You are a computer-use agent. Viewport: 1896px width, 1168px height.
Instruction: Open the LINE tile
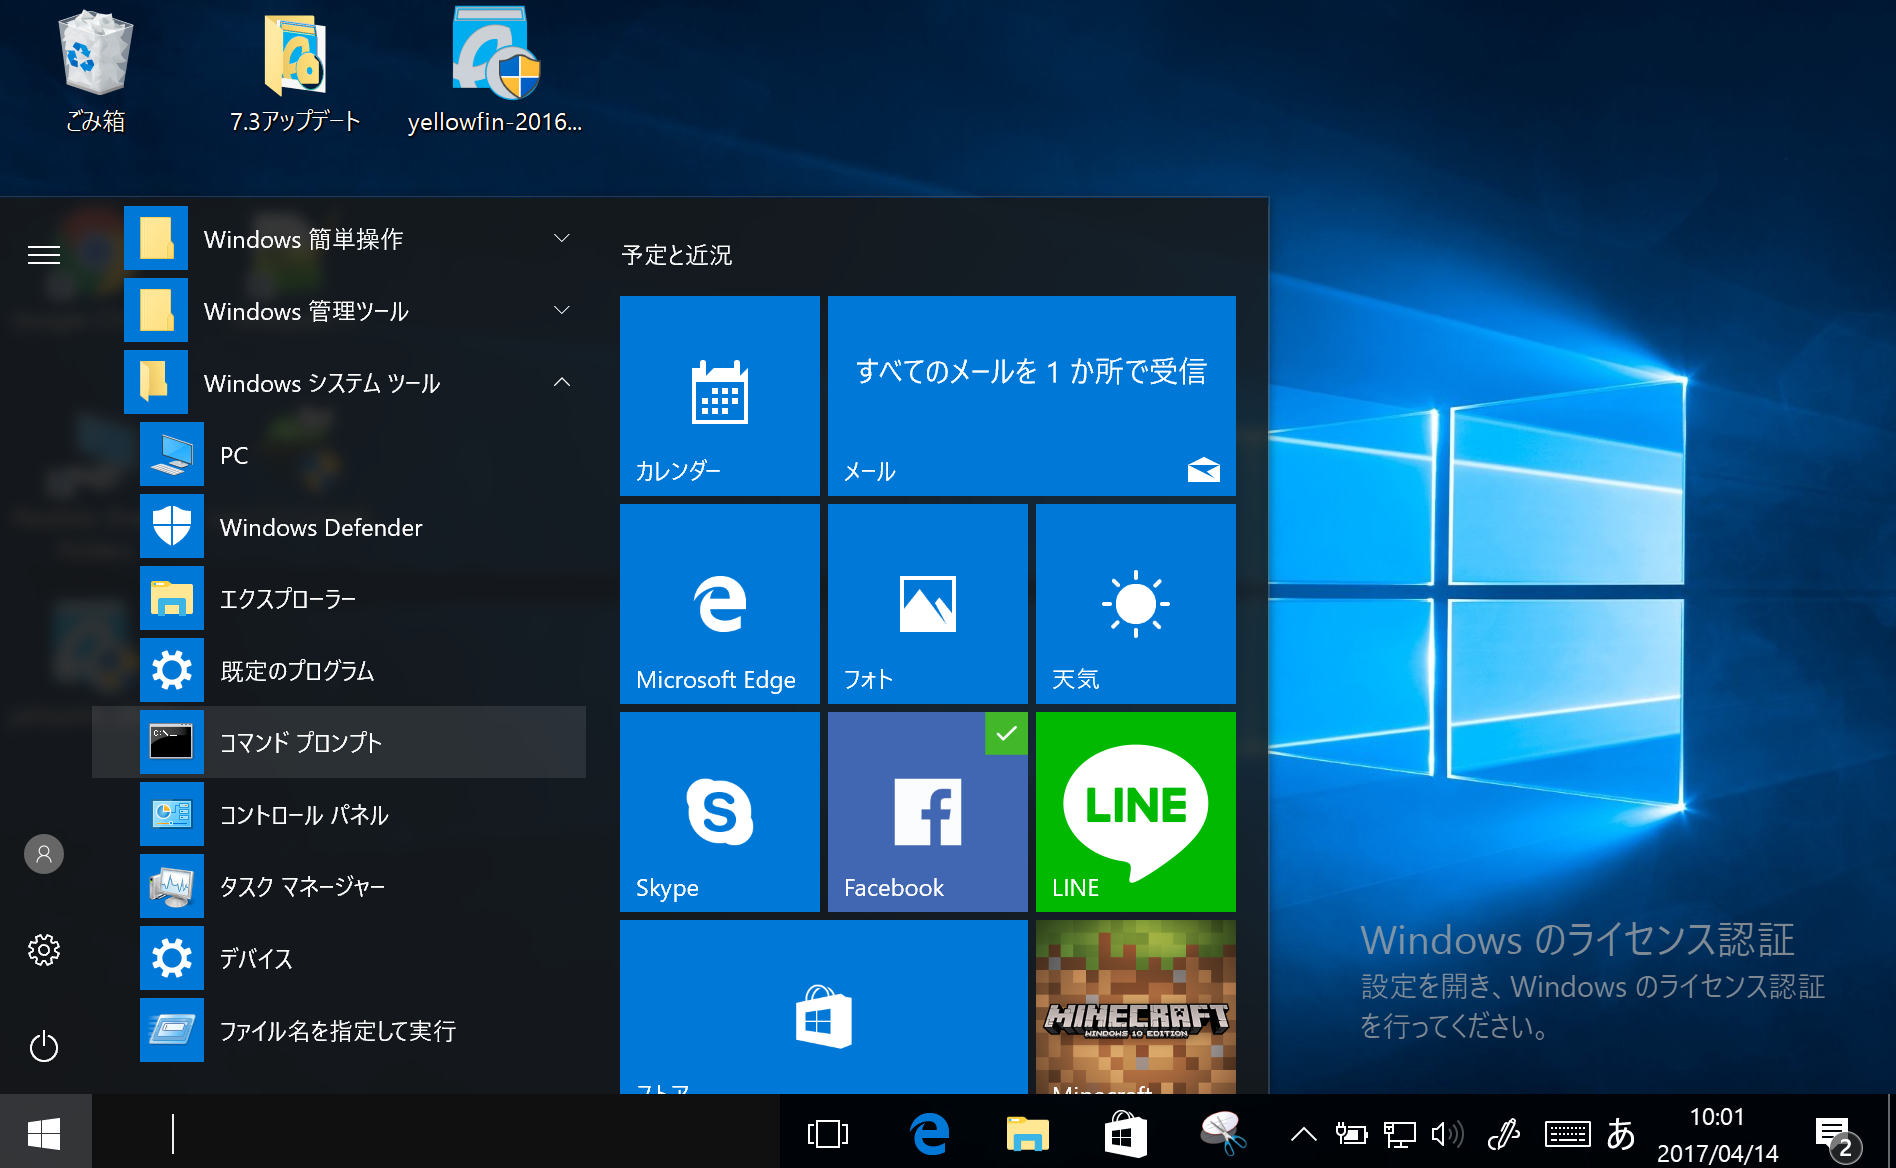1136,812
